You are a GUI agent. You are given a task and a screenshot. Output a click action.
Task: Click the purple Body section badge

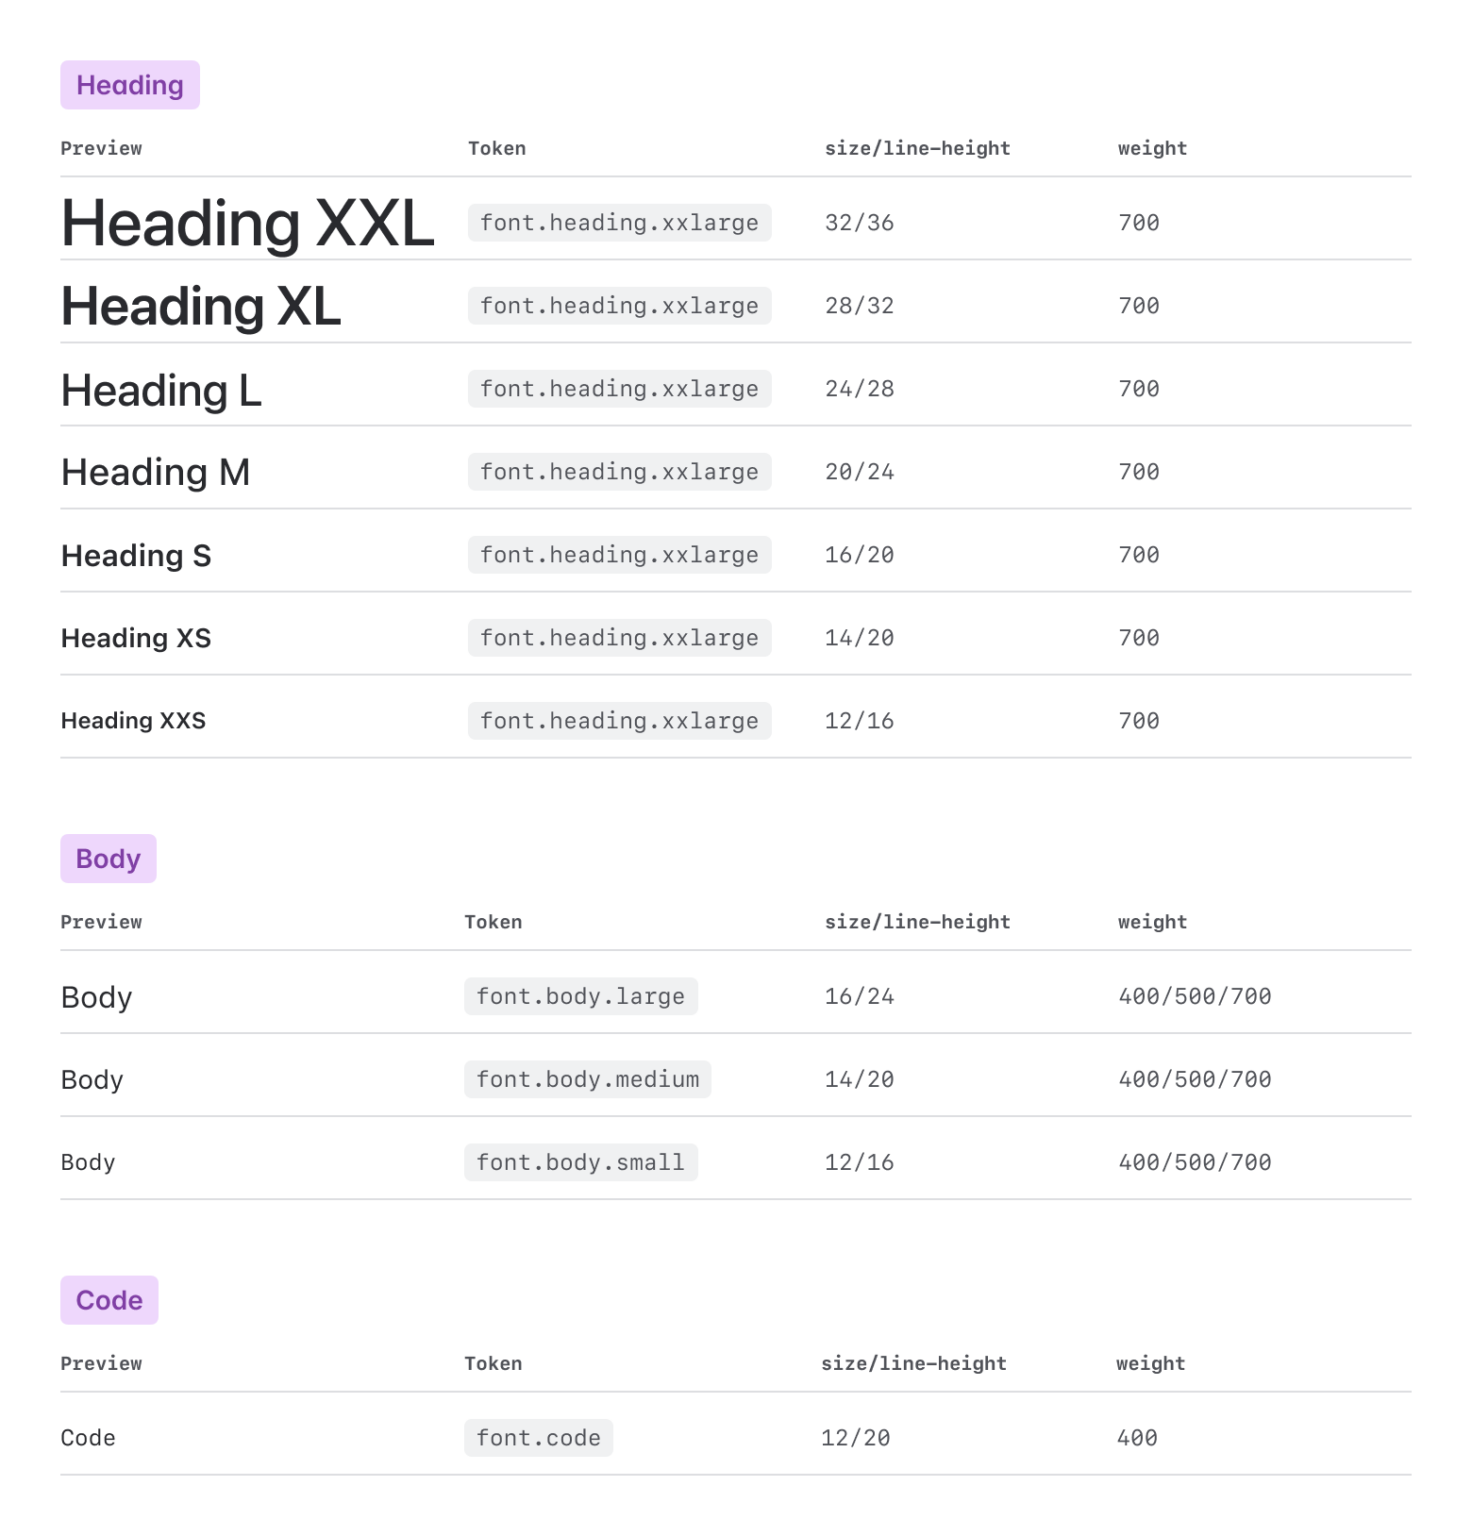tap(107, 858)
